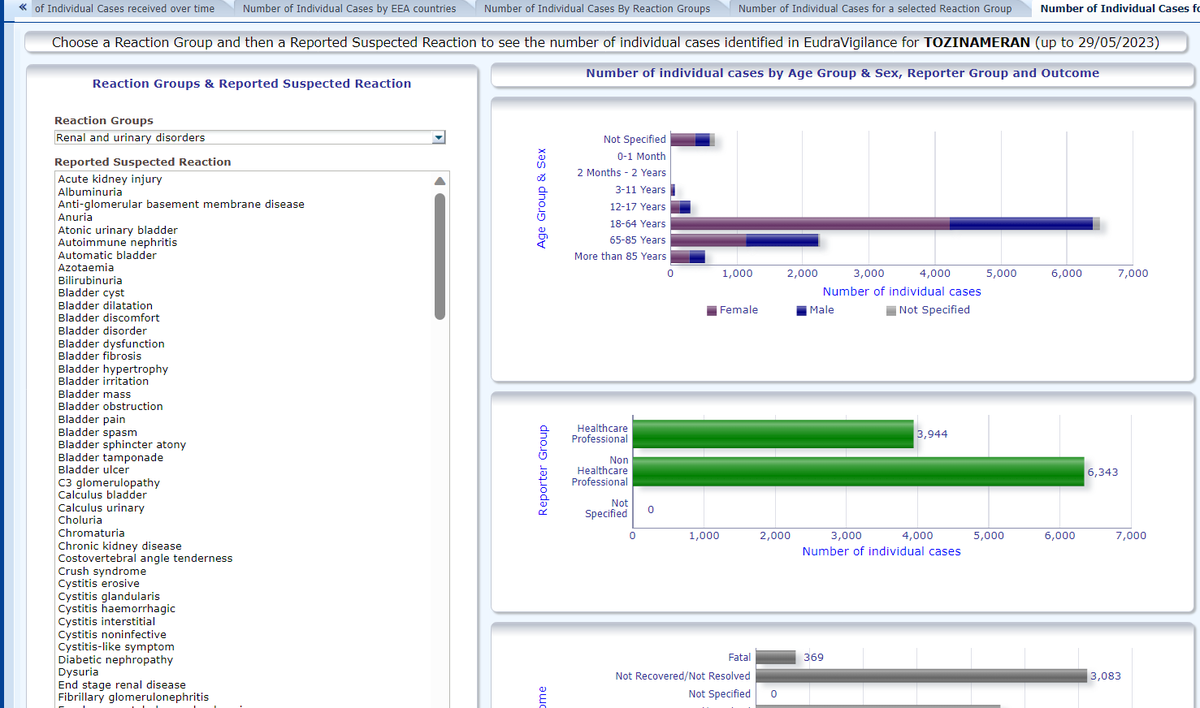This screenshot has width=1200, height=708.
Task: Click the Male legend color swatch
Action: click(802, 311)
